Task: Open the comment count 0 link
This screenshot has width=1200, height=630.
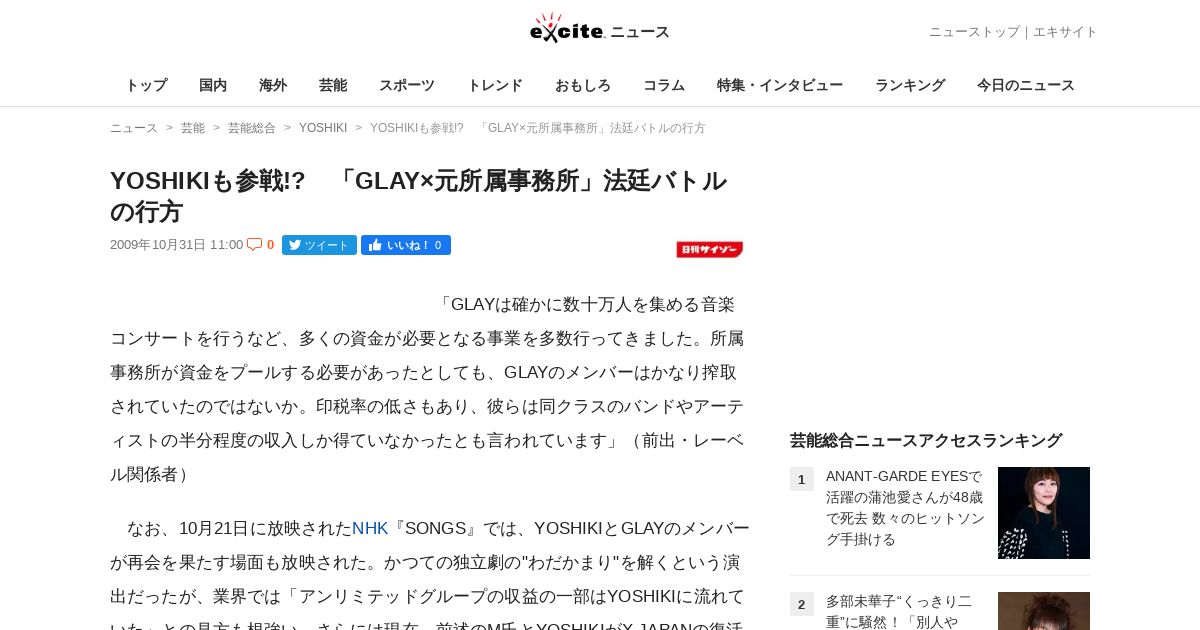Action: [270, 245]
